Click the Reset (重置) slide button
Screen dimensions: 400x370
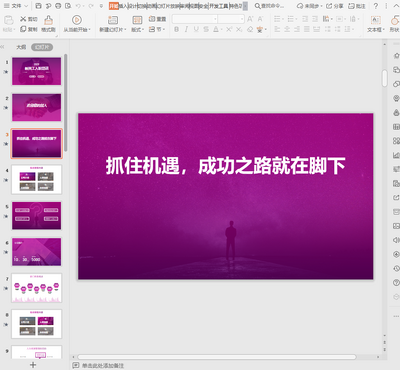(x=157, y=19)
